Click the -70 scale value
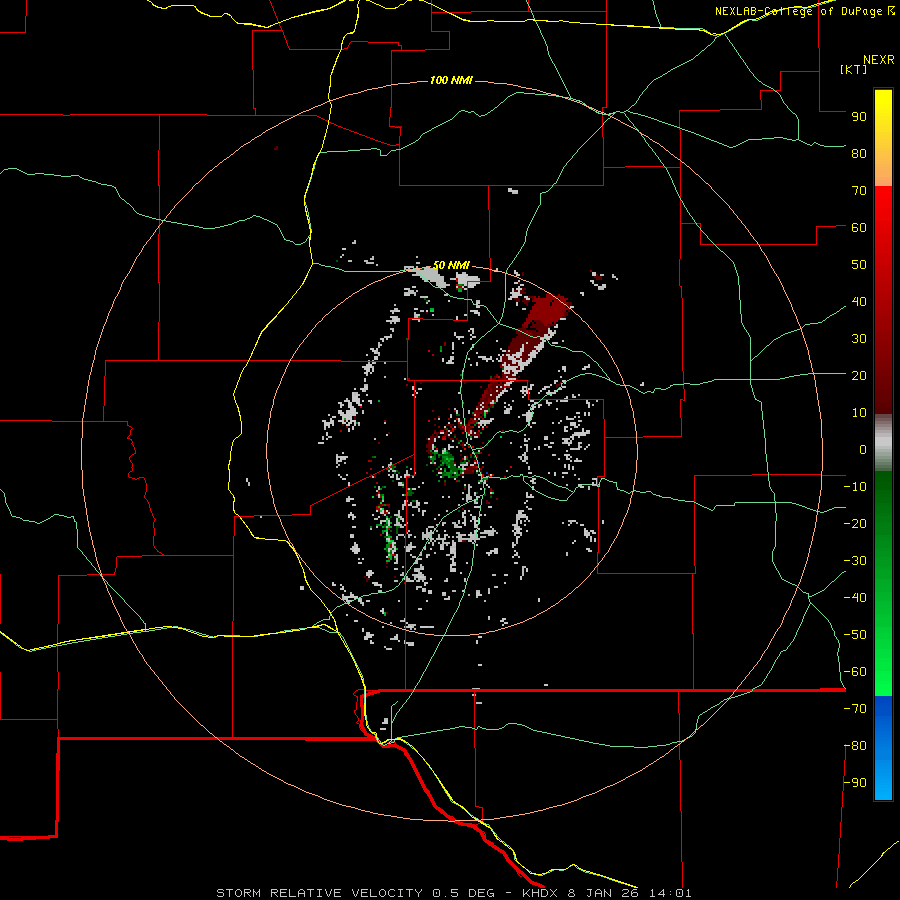The width and height of the screenshot is (900, 900). pos(855,709)
